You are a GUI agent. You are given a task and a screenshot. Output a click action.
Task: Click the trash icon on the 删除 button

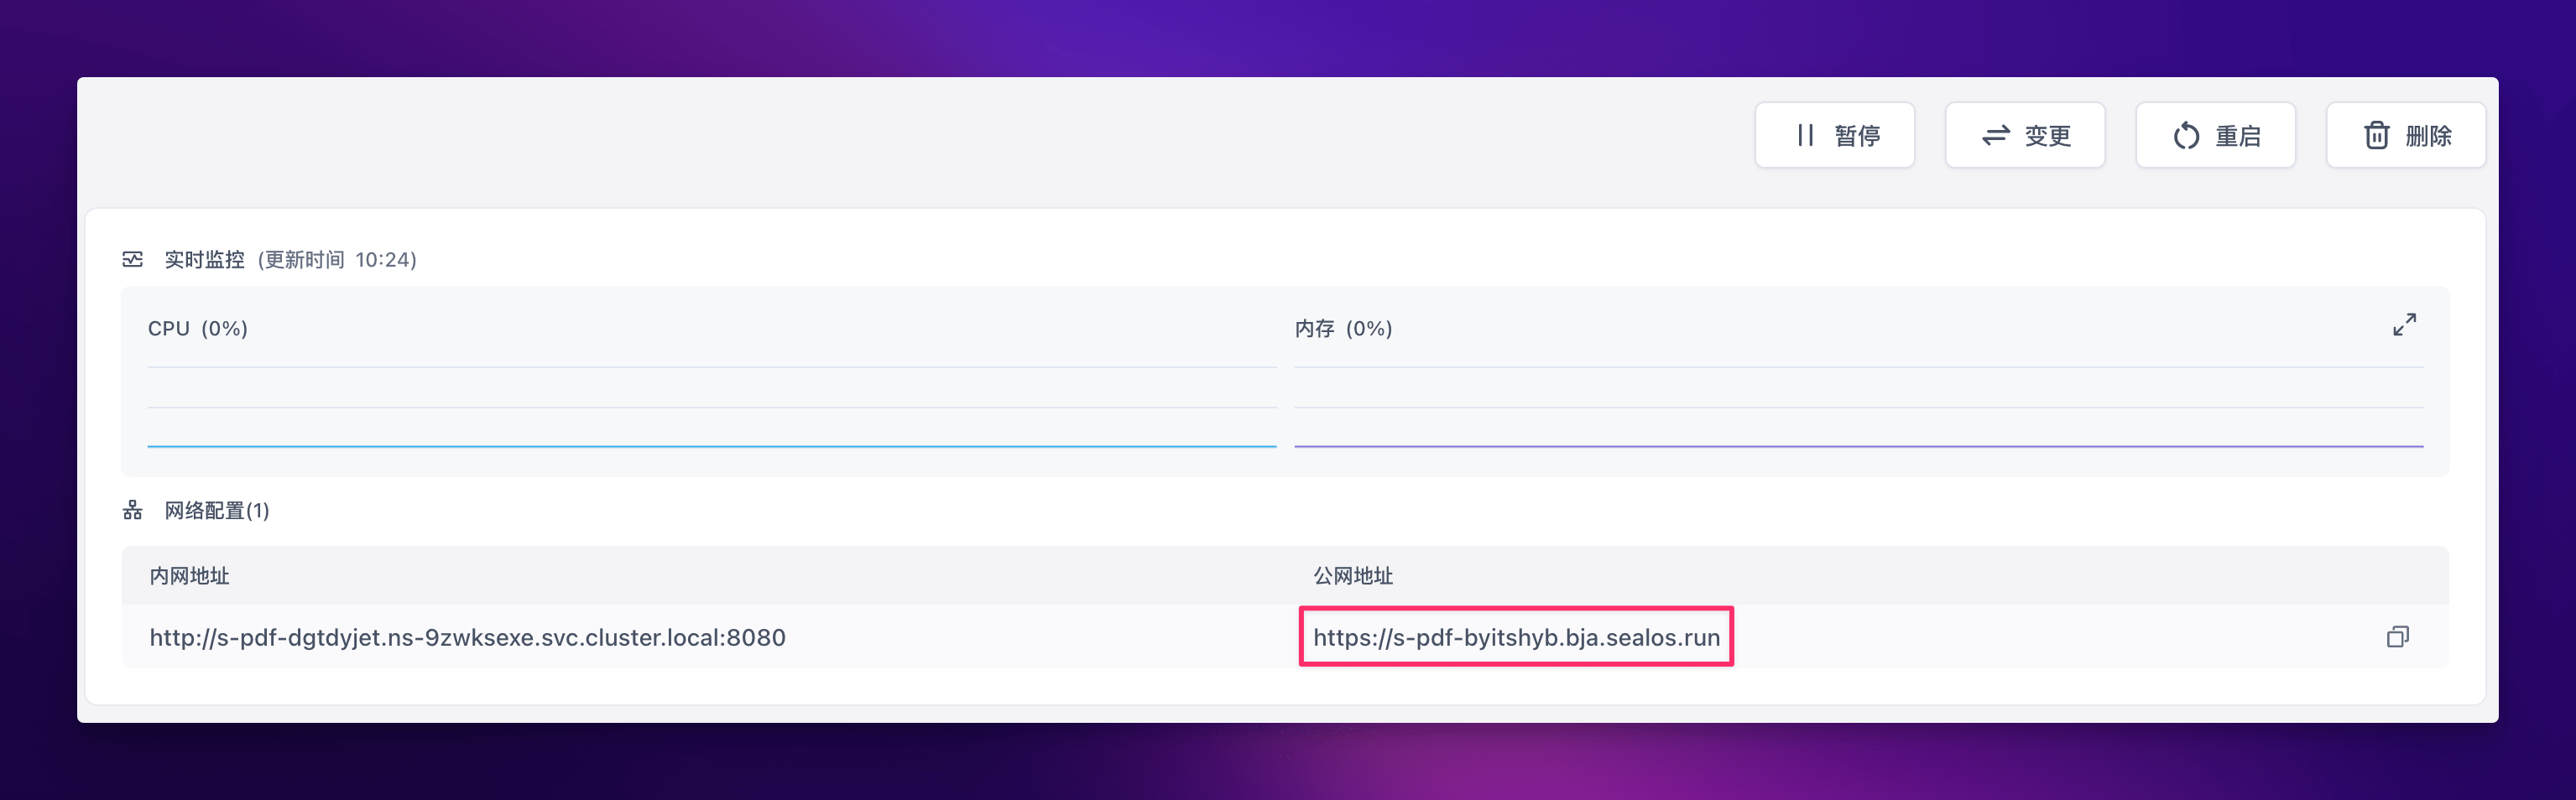(x=2376, y=135)
